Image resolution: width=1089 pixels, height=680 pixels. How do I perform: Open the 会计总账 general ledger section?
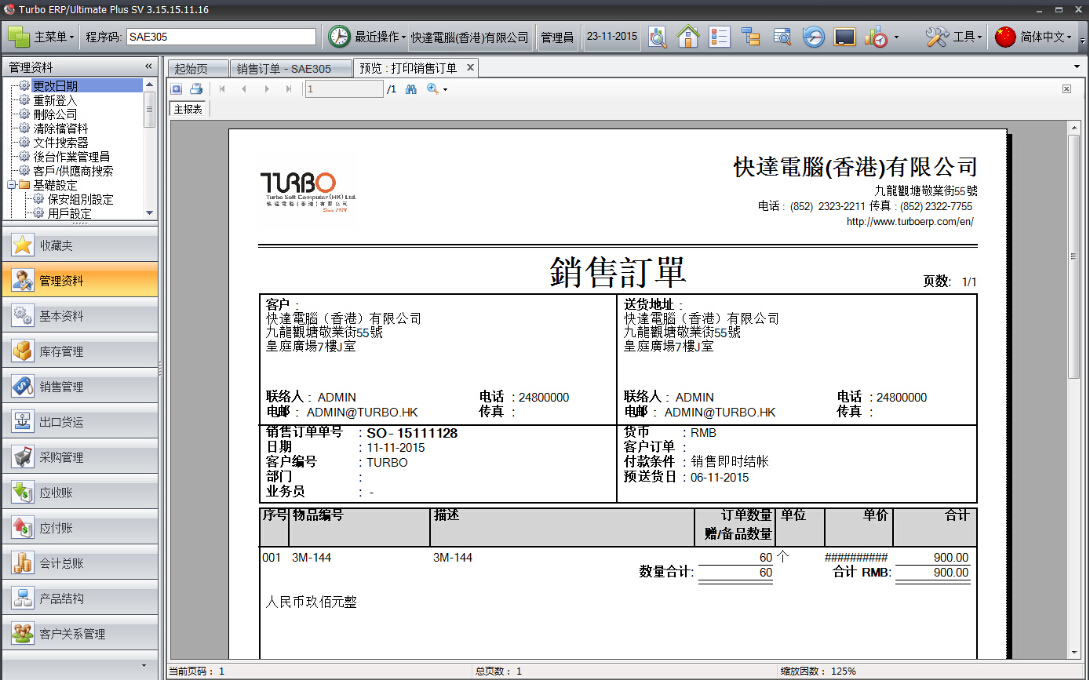(80, 563)
